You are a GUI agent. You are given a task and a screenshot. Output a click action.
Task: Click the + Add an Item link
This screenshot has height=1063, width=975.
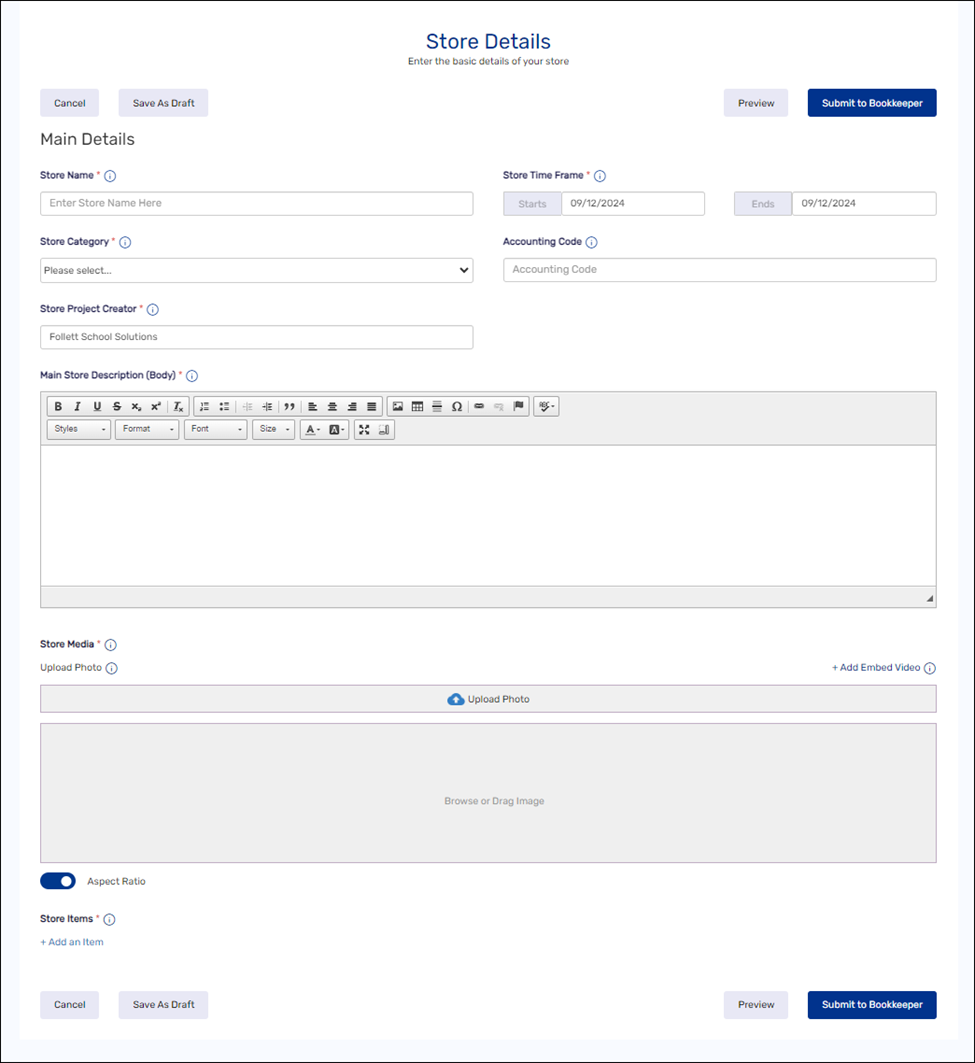72,942
